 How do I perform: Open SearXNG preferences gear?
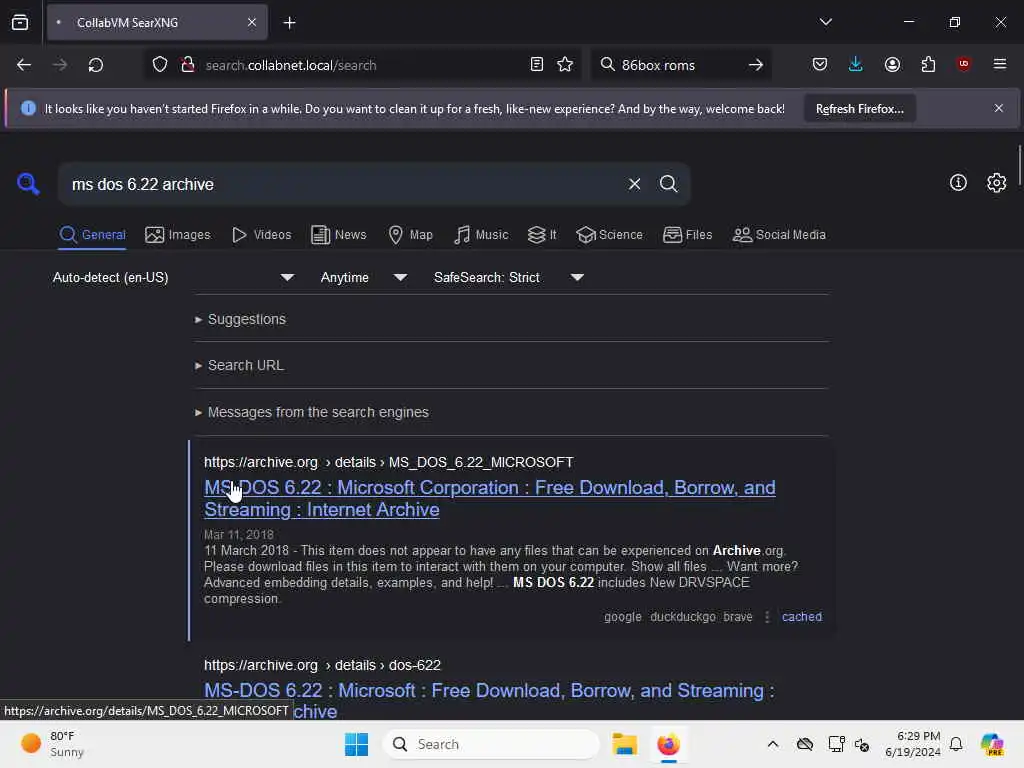pos(996,183)
